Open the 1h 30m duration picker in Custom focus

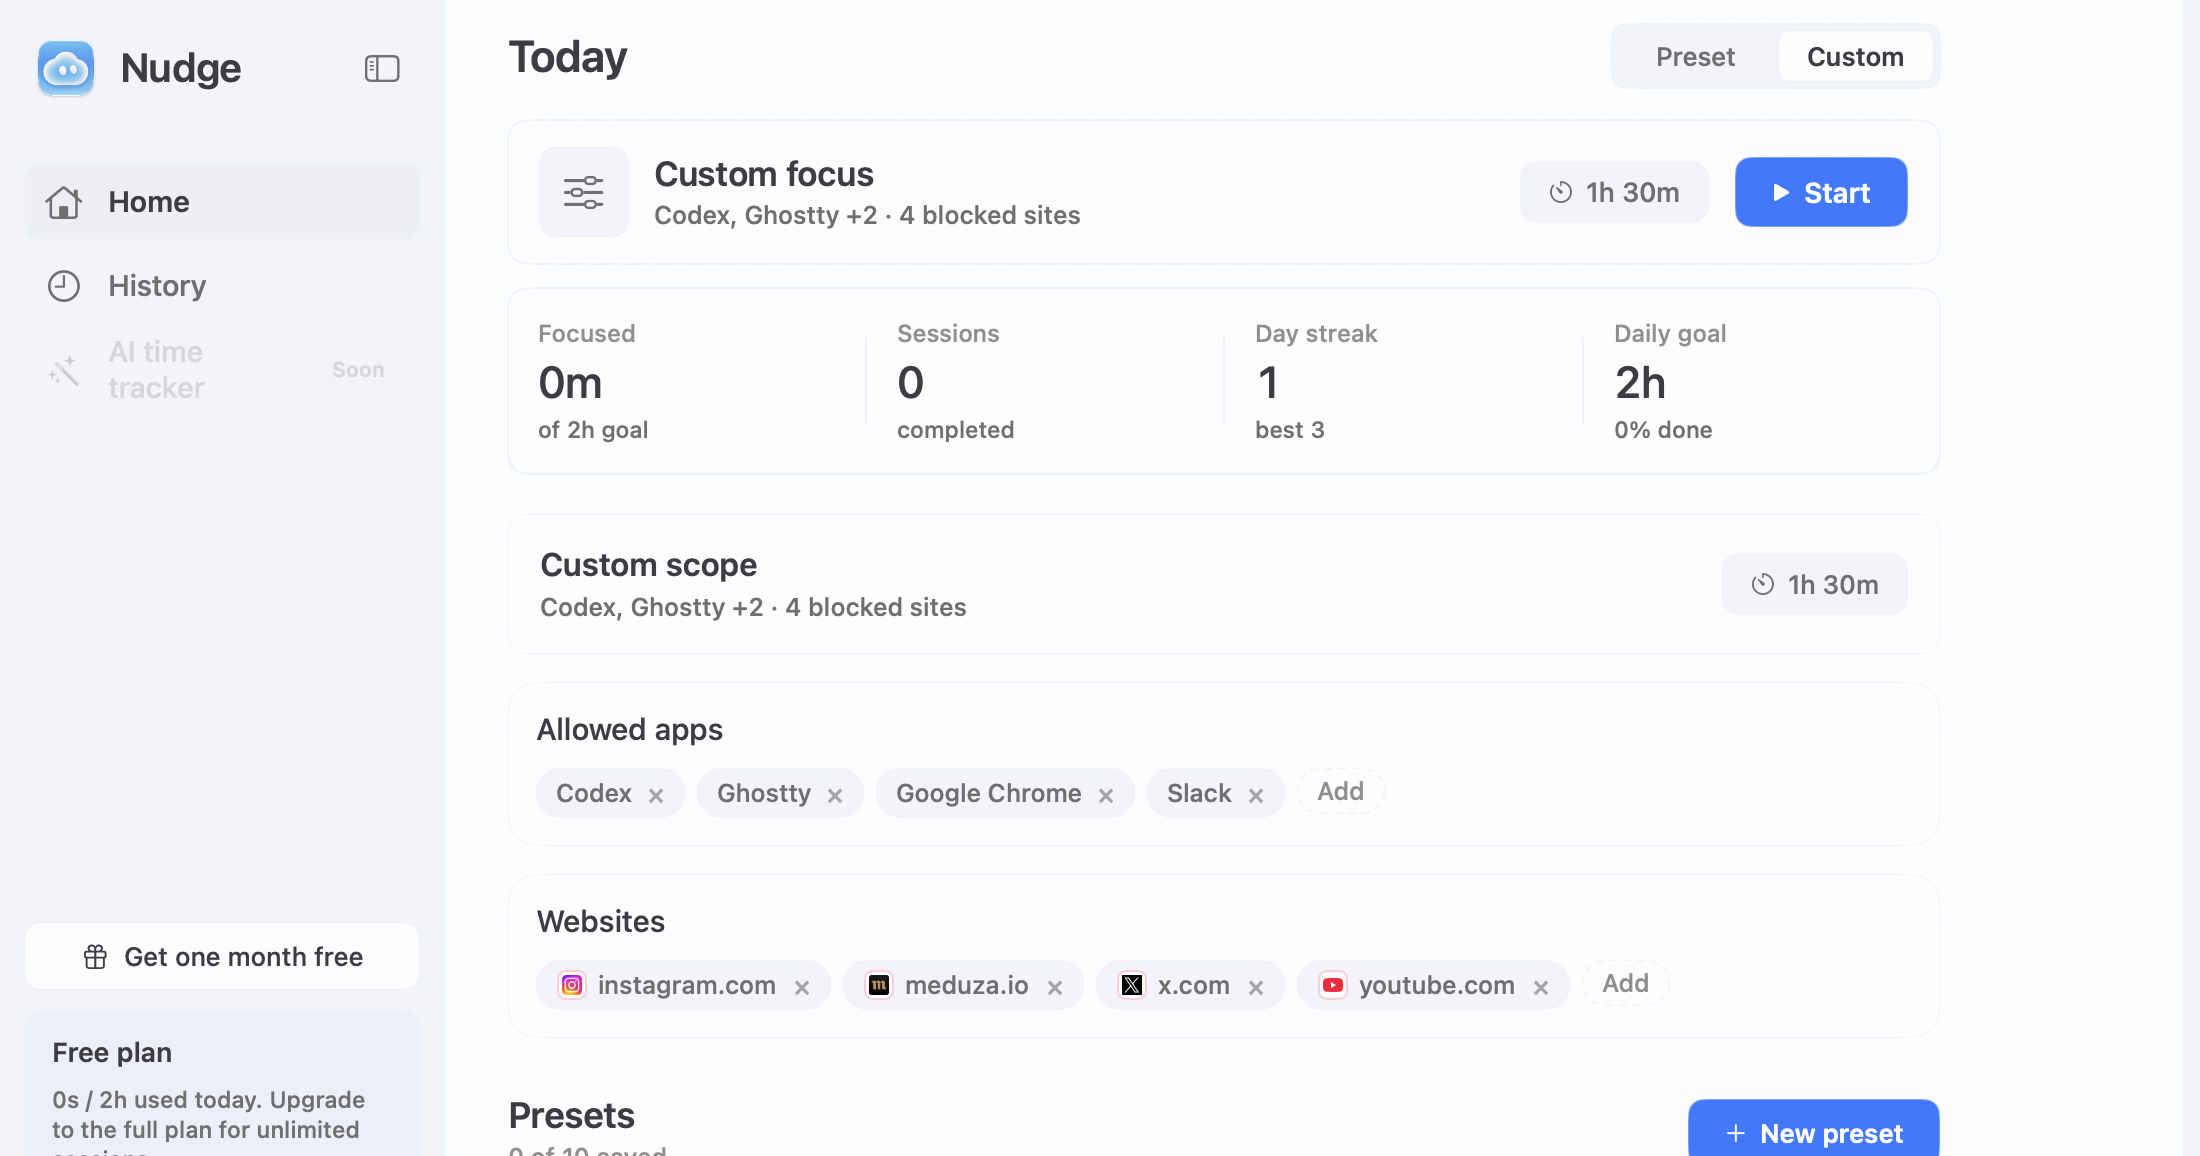point(1614,192)
